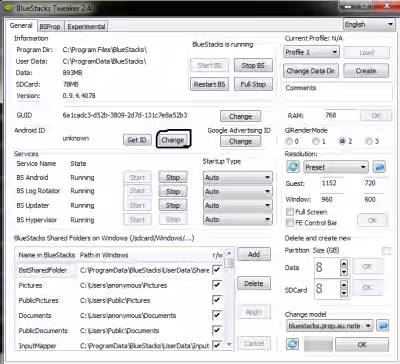The width and height of the screenshot is (400, 364).
Task: Enable the FE Control Bar checkbox
Action: tap(290, 223)
